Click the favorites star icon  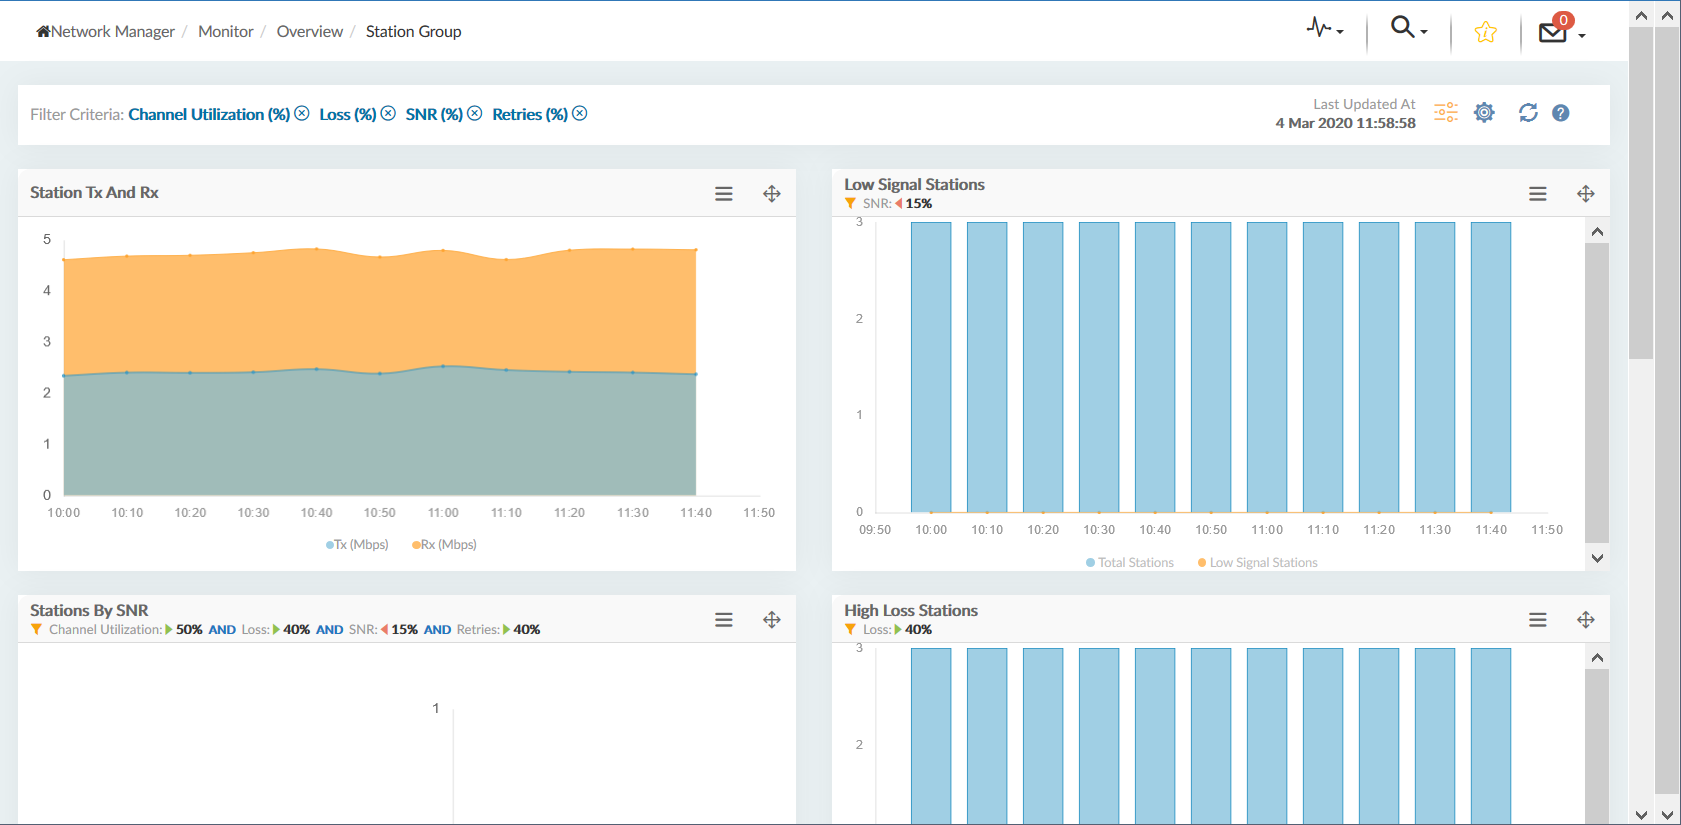click(1485, 33)
